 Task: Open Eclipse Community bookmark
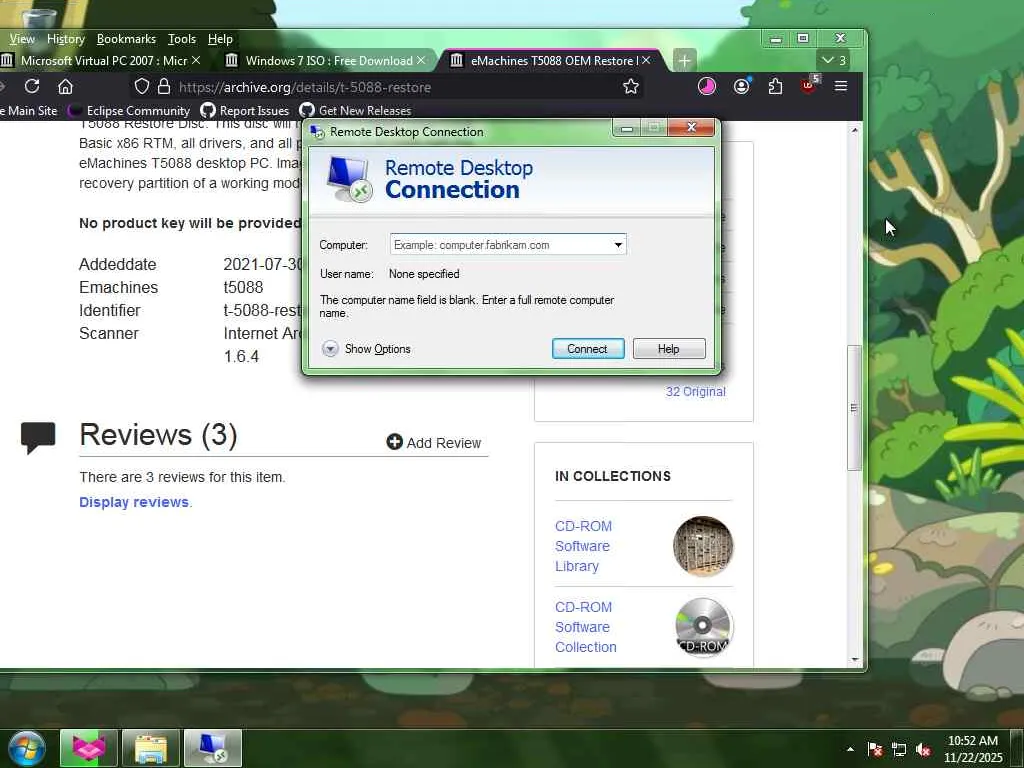pos(129,110)
